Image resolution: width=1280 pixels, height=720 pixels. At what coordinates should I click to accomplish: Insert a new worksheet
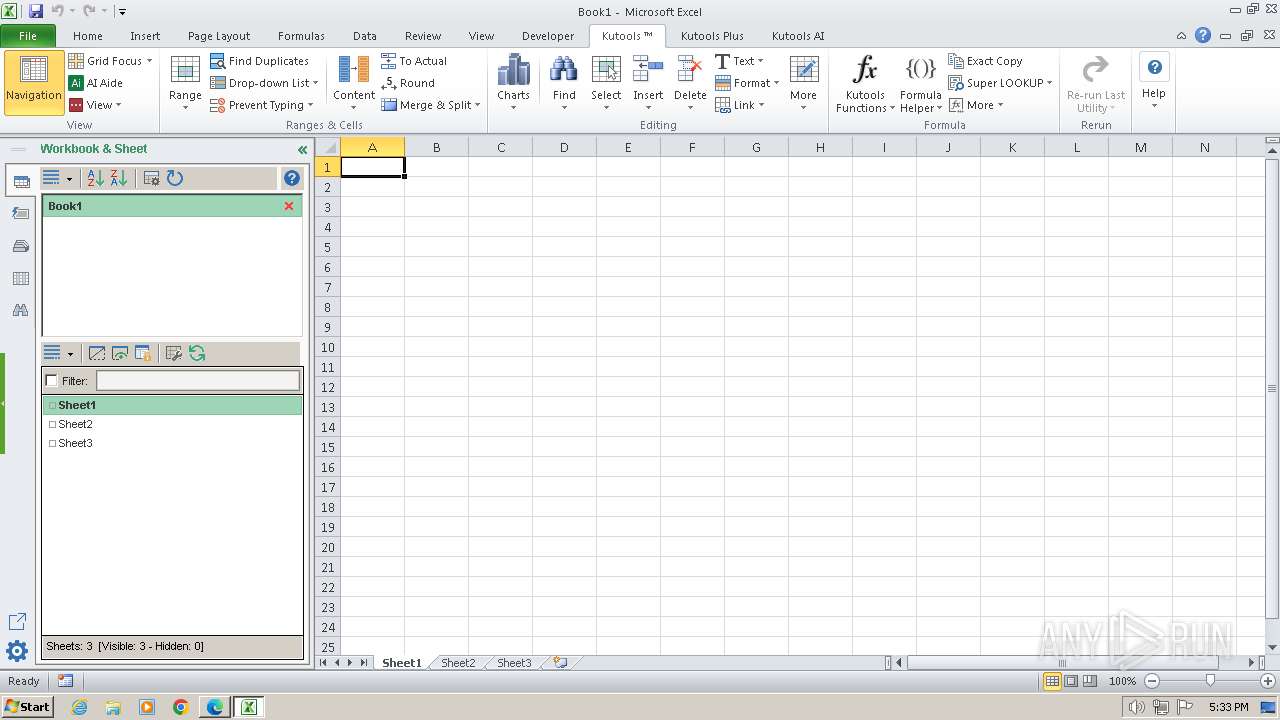pyautogui.click(x=560, y=663)
